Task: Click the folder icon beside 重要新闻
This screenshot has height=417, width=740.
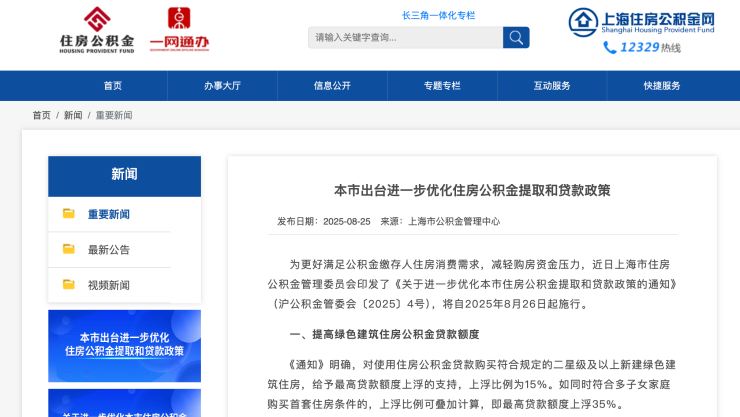Action: [x=69, y=214]
